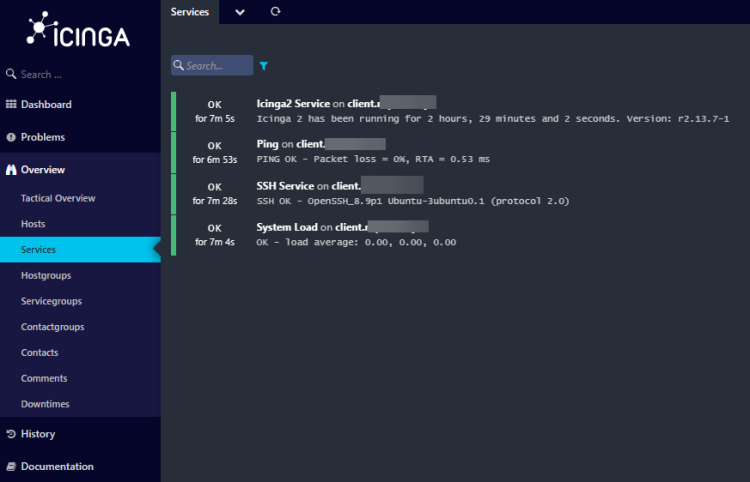The width and height of the screenshot is (750, 482).
Task: Click the History clock icon
Action: (11, 434)
